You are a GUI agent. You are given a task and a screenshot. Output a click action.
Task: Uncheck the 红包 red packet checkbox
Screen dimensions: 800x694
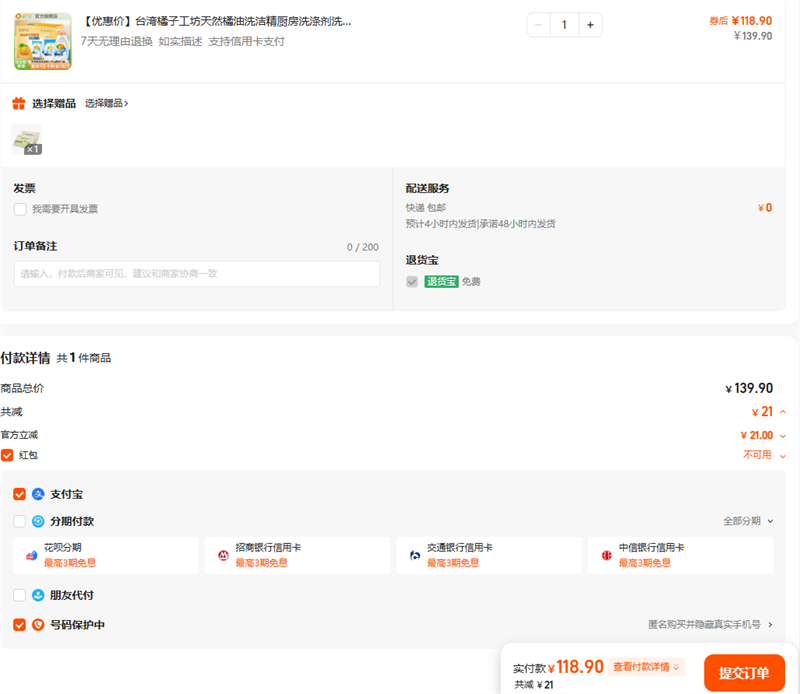coord(8,455)
